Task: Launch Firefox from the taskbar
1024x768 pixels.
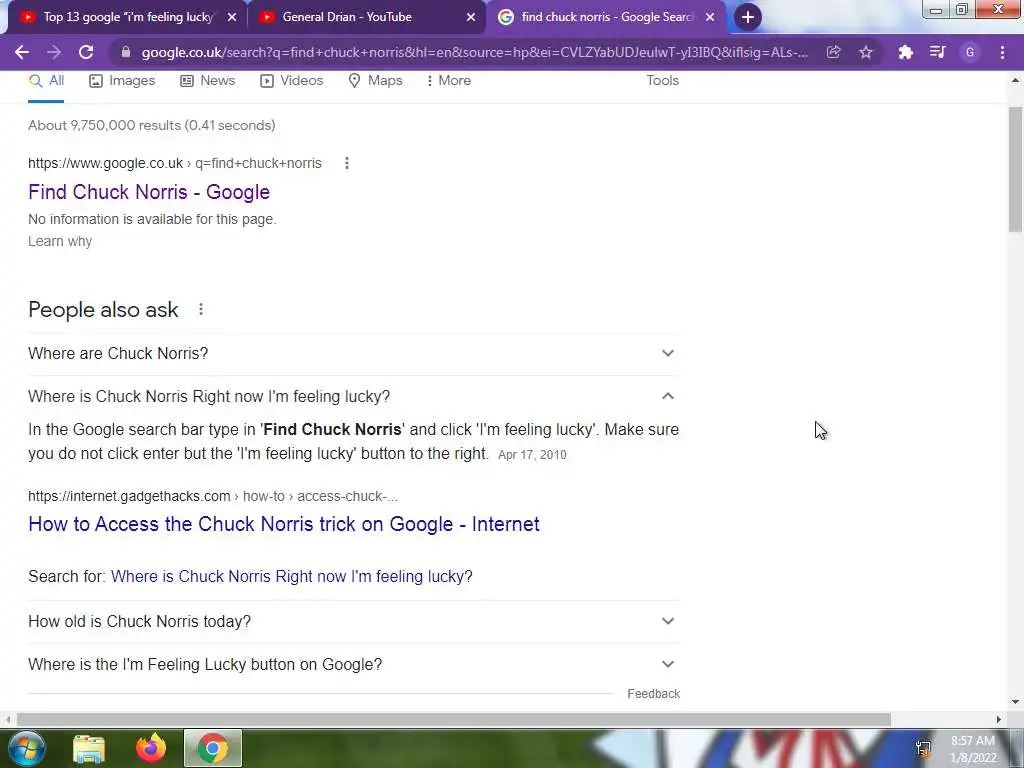Action: point(151,748)
